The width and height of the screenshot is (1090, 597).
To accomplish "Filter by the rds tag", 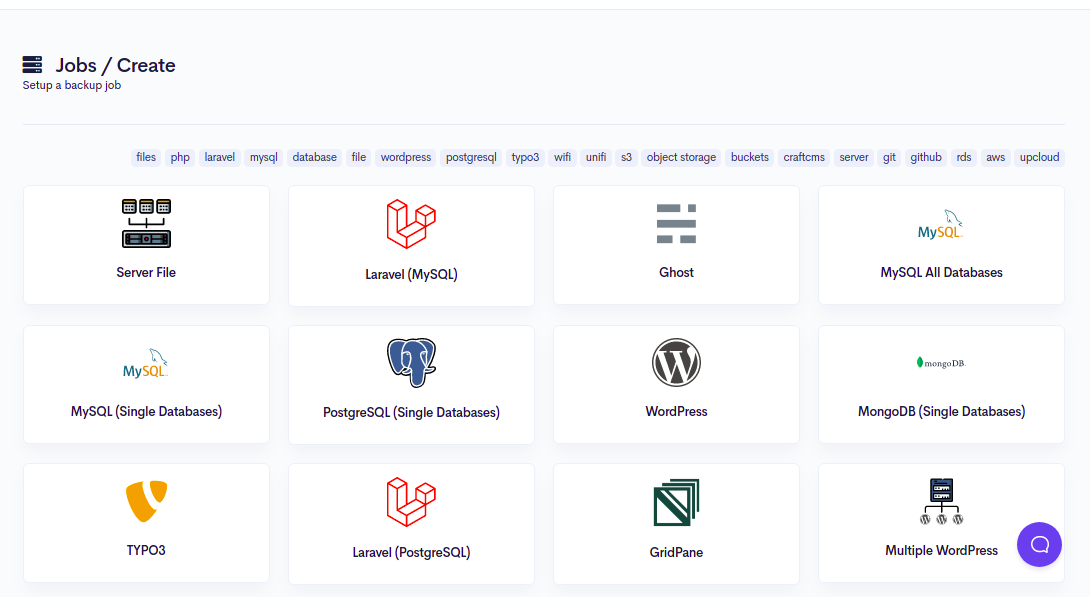I will (x=963, y=157).
